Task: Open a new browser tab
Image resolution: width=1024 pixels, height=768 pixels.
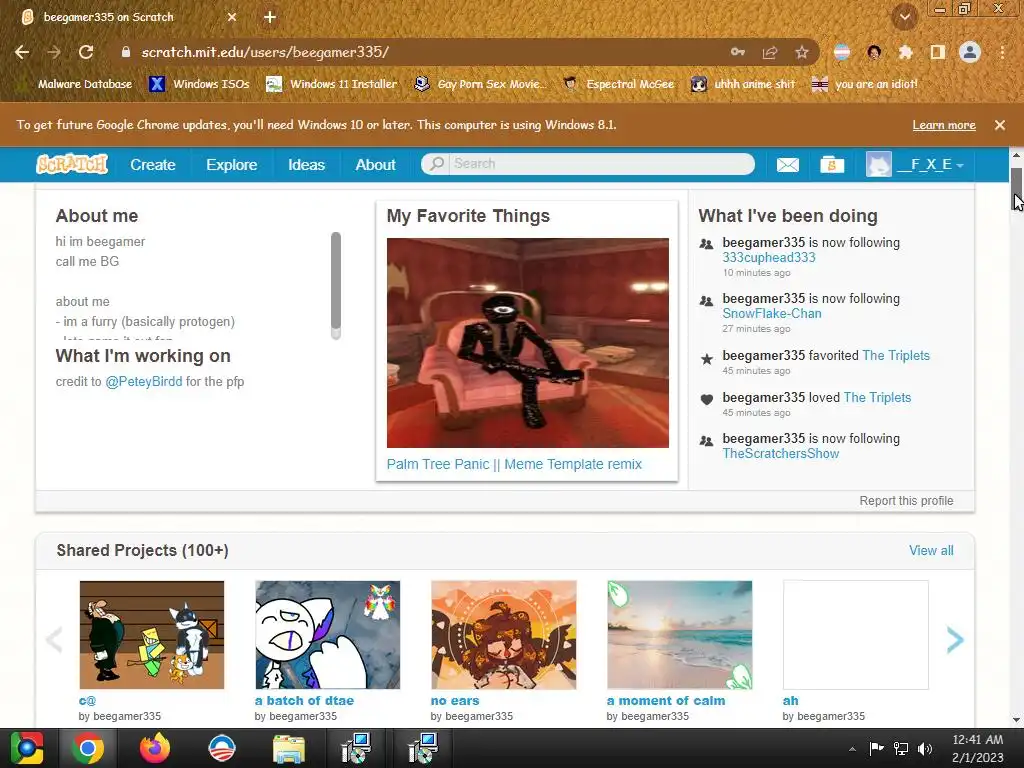Action: 270,17
